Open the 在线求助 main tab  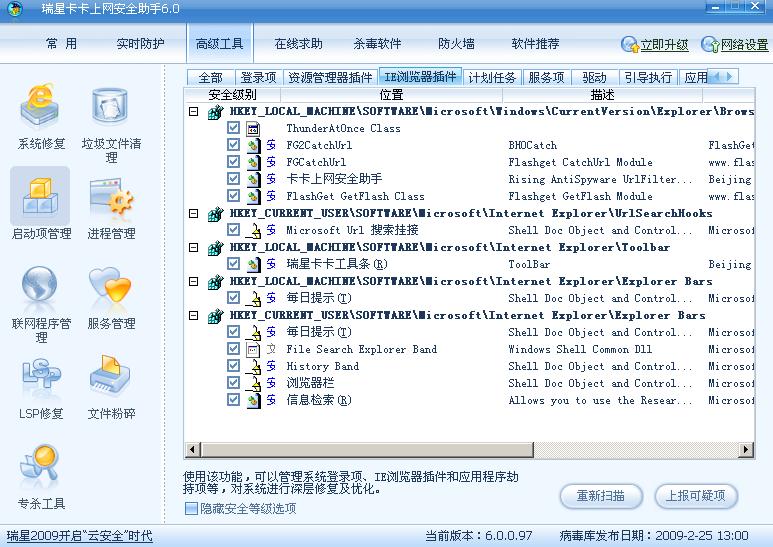299,44
